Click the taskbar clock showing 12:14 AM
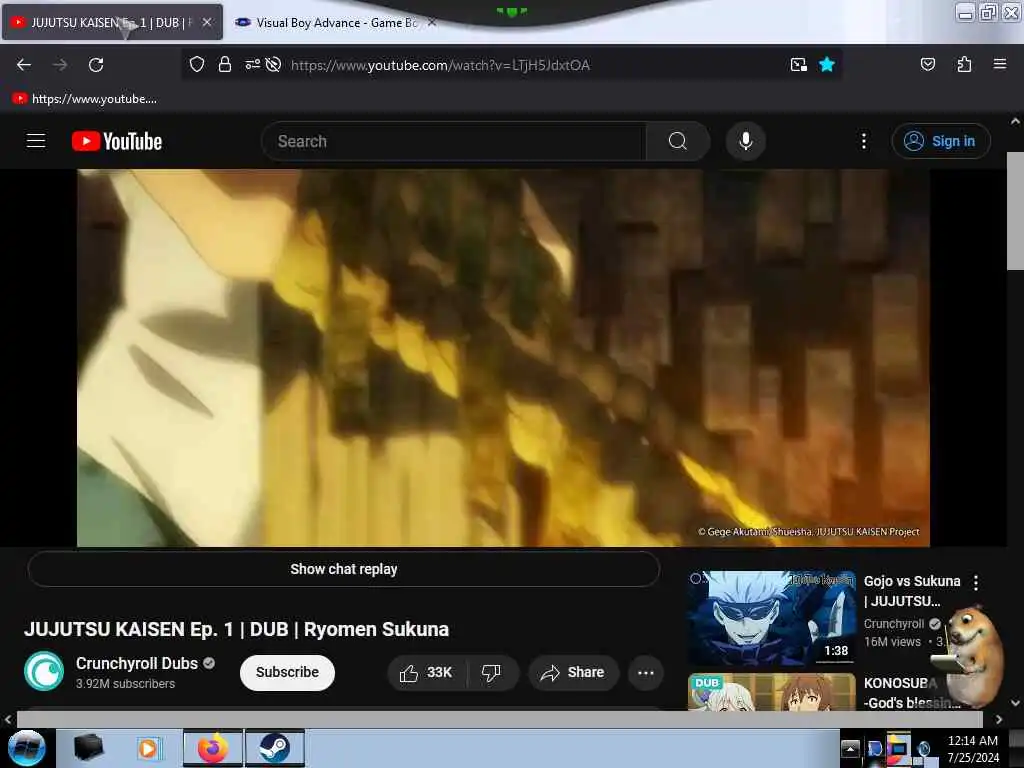Viewport: 1024px width, 768px height. [973, 749]
